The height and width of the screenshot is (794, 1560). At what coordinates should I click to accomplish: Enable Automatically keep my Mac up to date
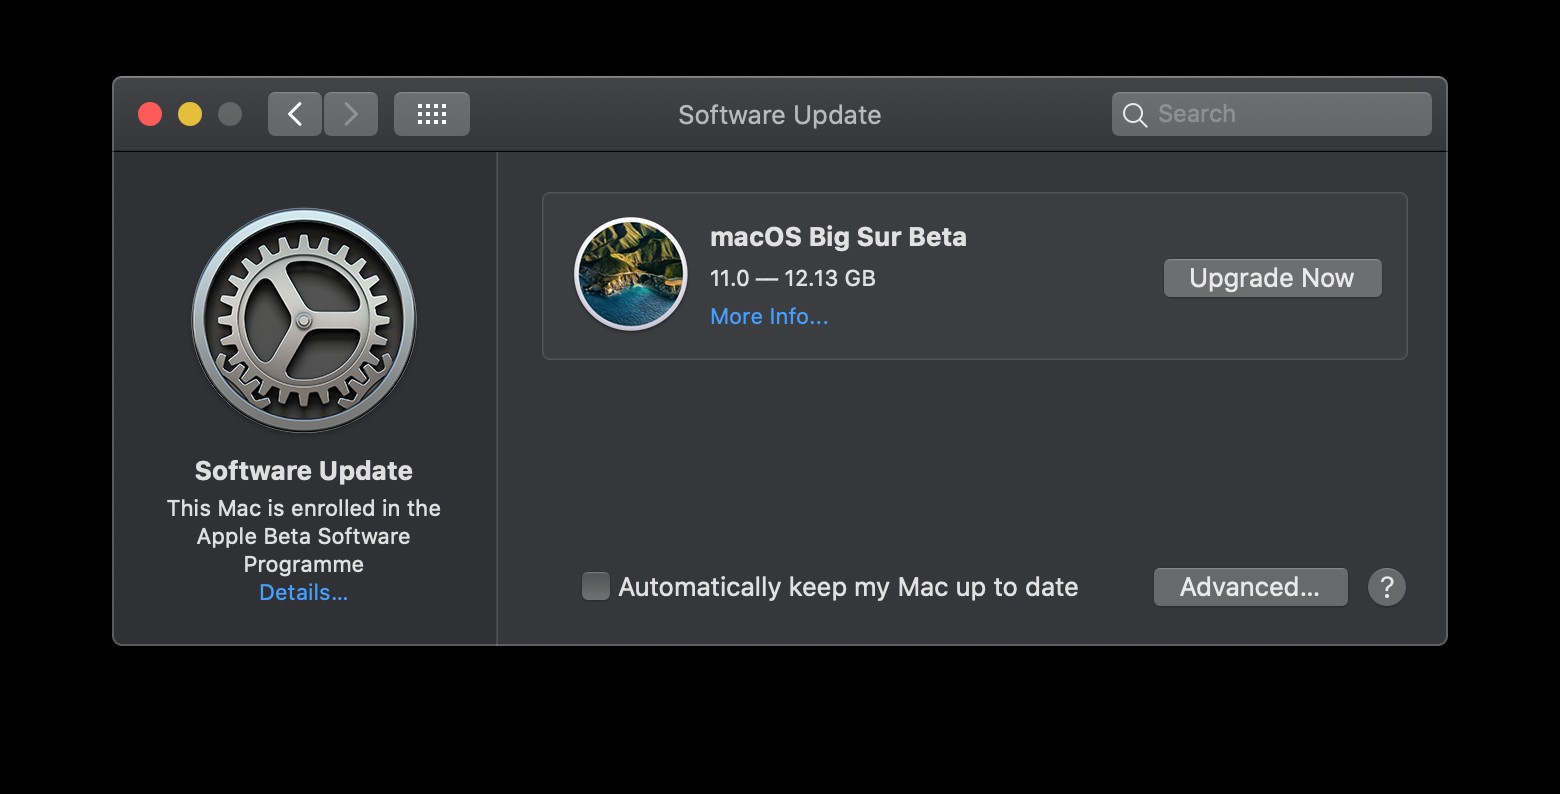point(595,586)
